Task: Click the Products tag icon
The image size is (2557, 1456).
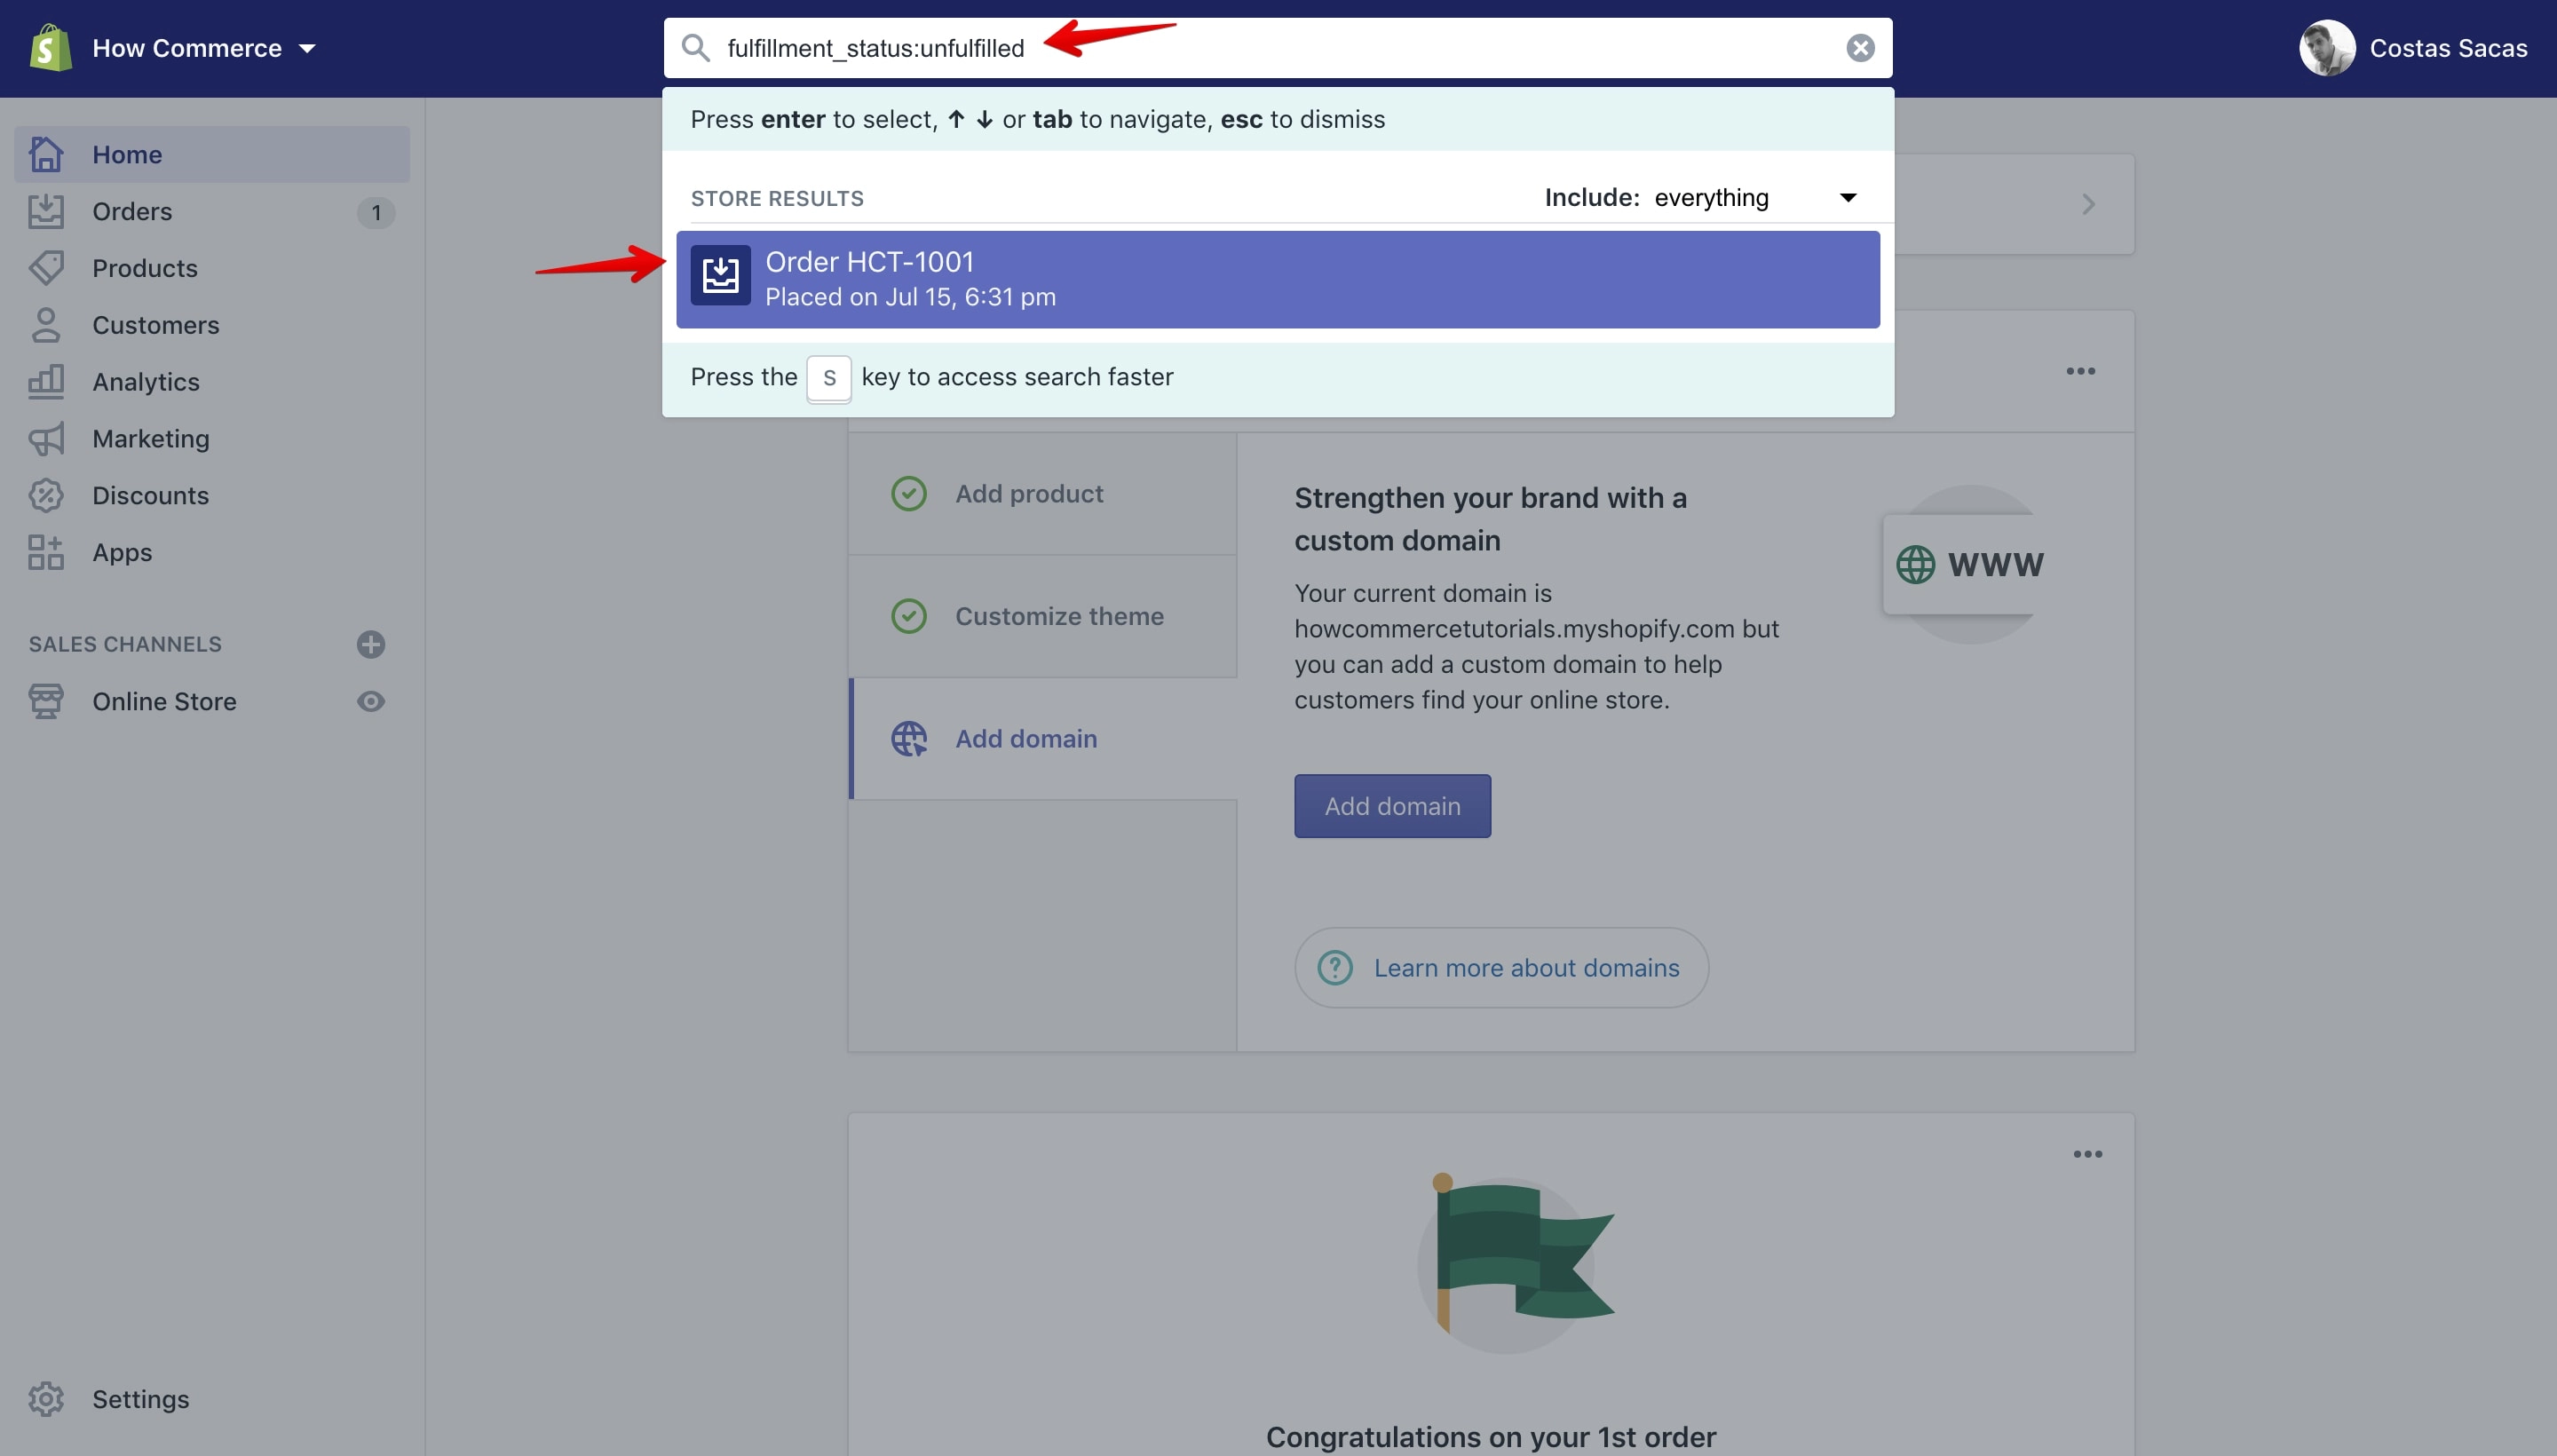Action: (46, 268)
